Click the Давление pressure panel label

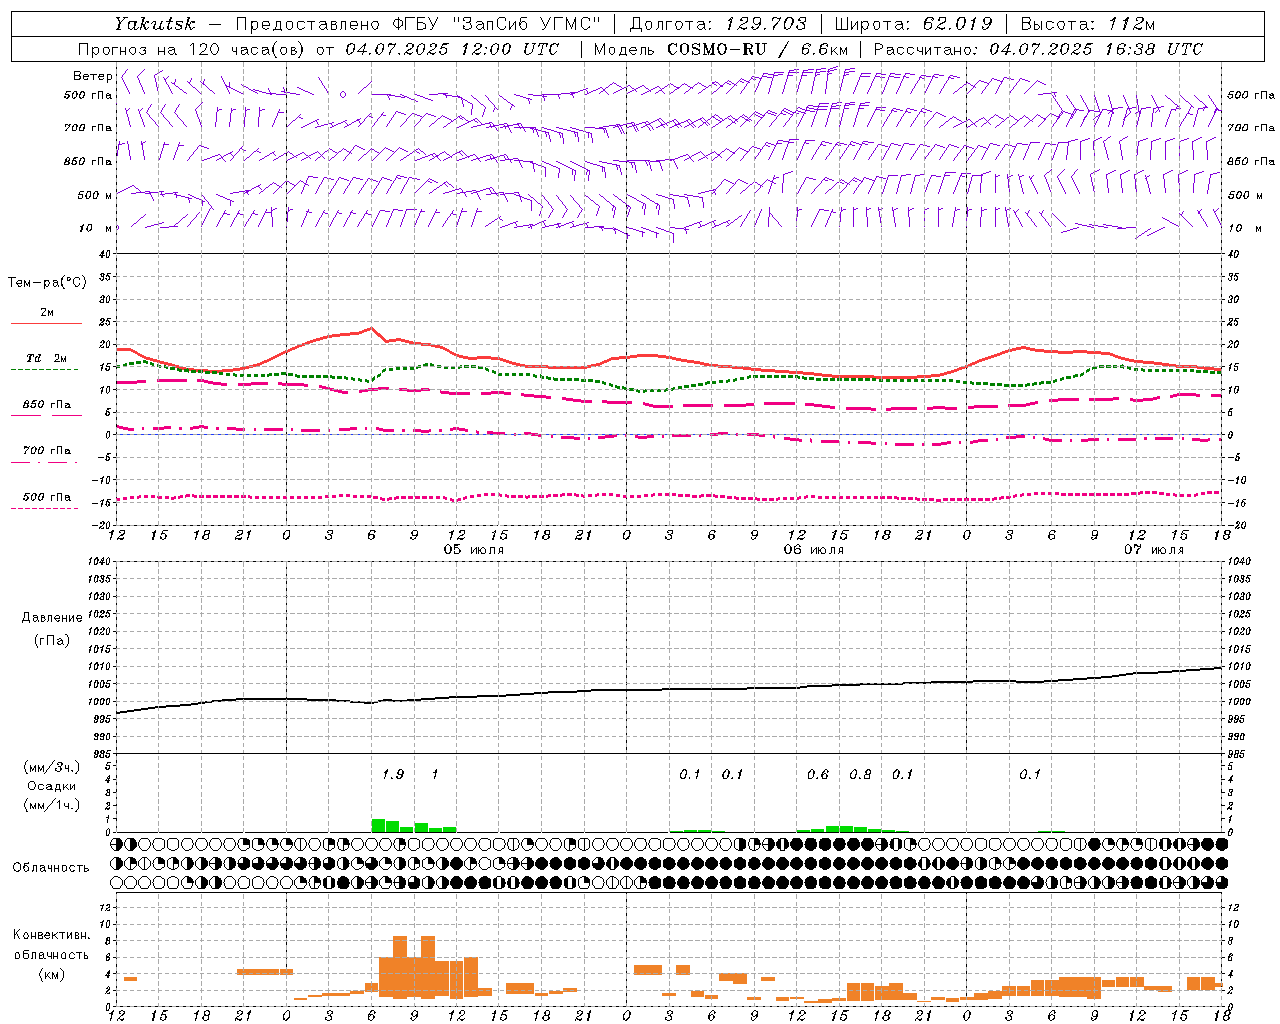52,618
